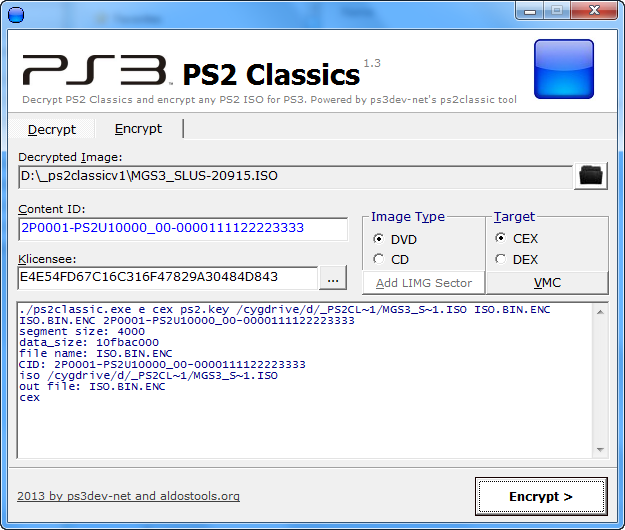Start encryption with Encrypt > button
The height and width of the screenshot is (530, 625).
[541, 497]
